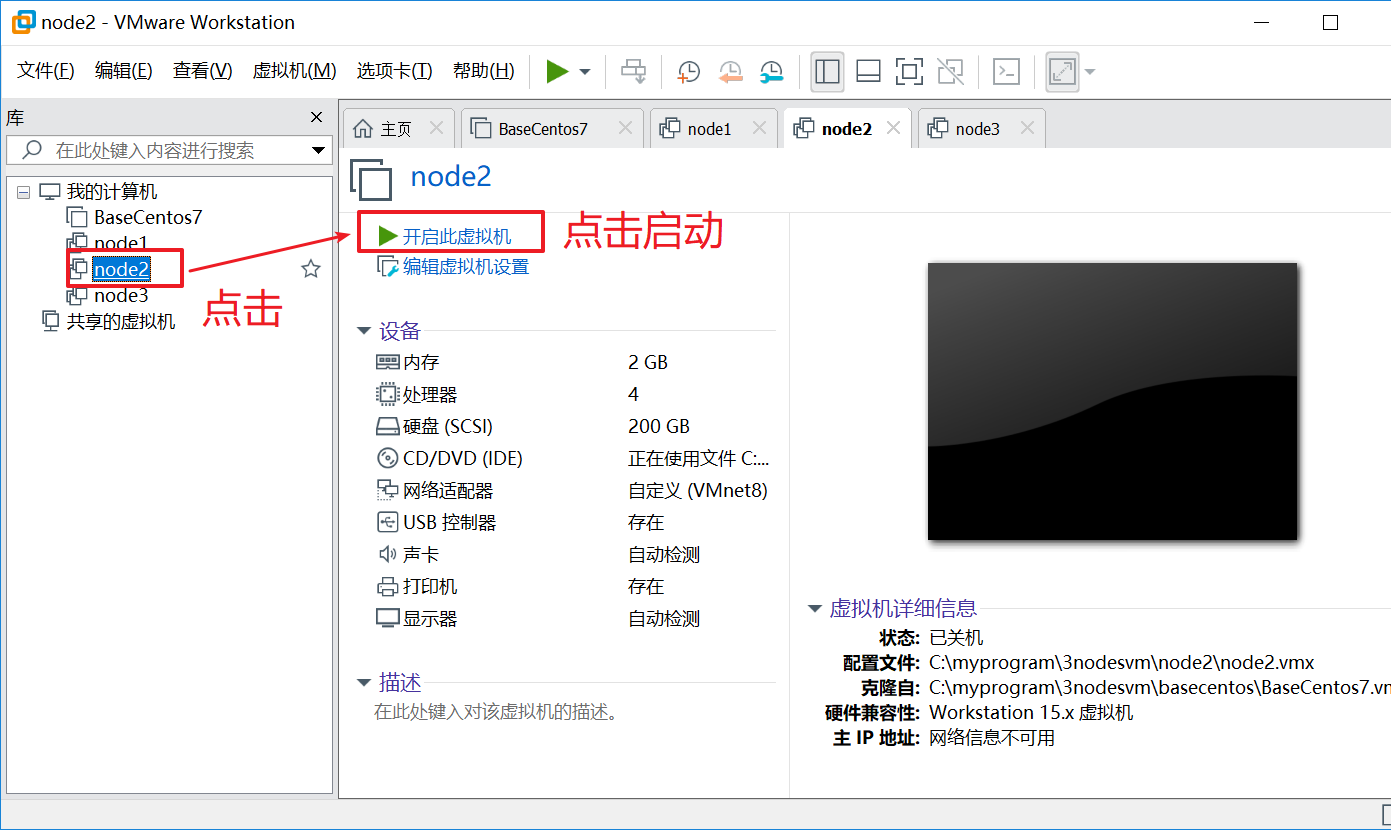Close the node3 tab
The image size is (1391, 830).
pyautogui.click(x=1027, y=128)
